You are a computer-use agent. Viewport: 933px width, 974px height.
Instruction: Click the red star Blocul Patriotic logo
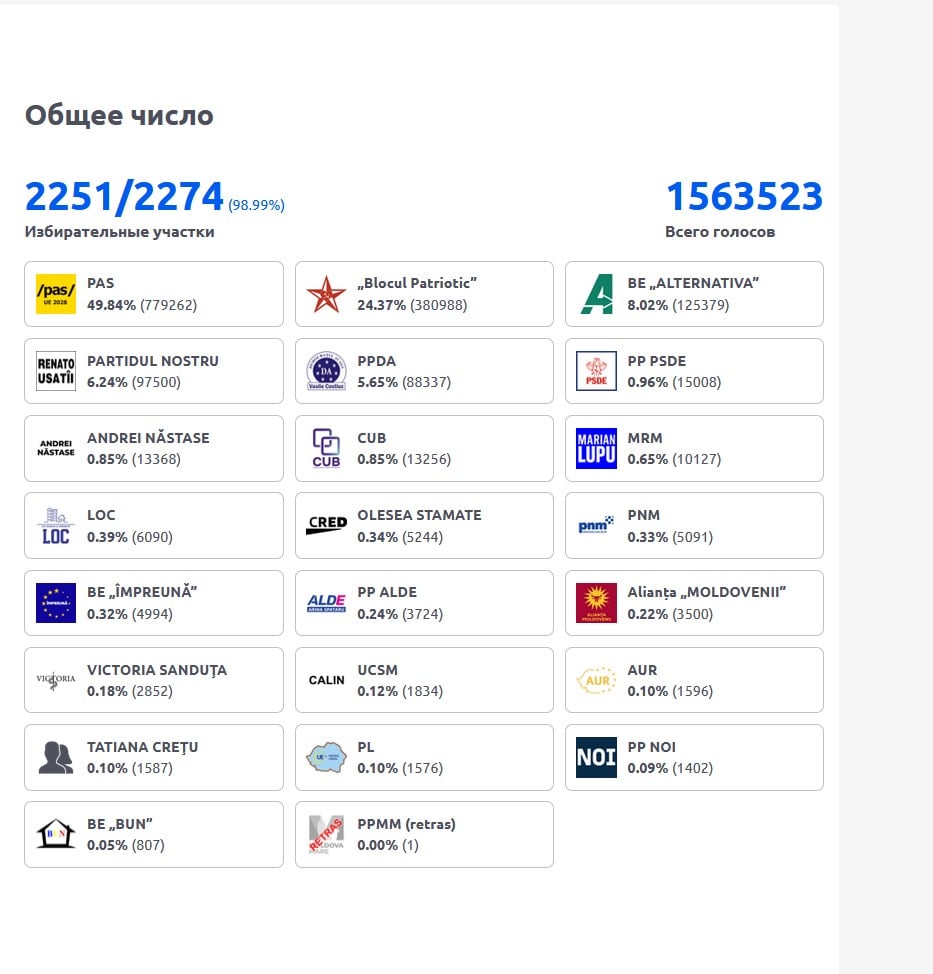pos(326,294)
